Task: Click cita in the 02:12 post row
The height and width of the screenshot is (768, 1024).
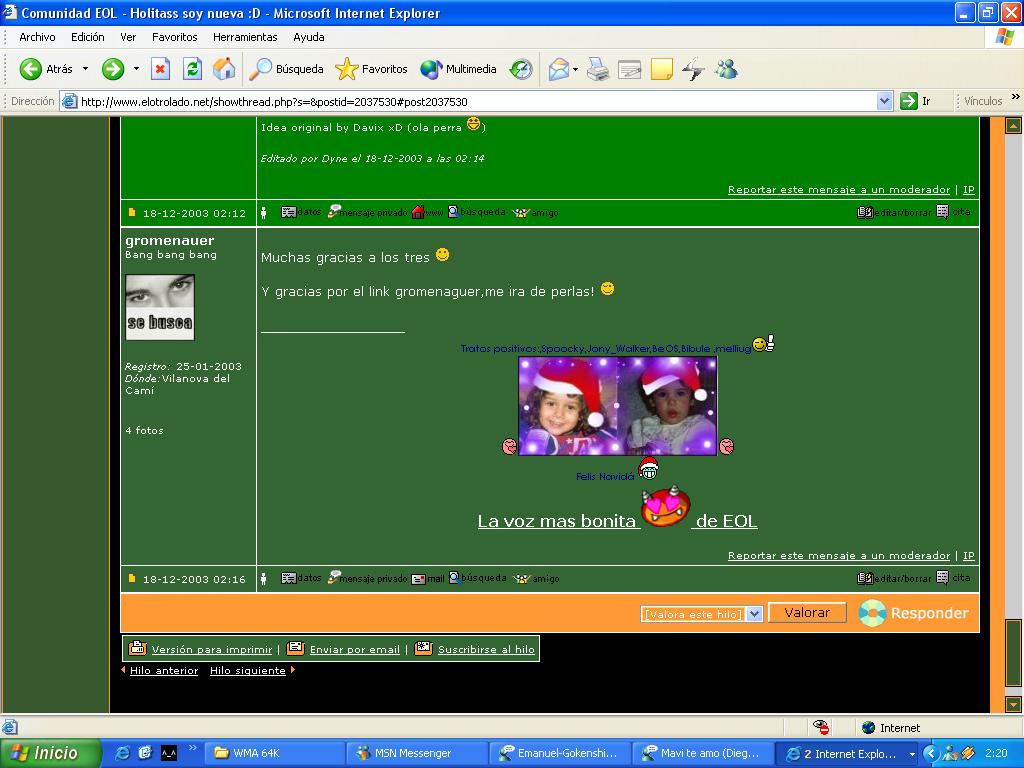Action: tap(953, 212)
